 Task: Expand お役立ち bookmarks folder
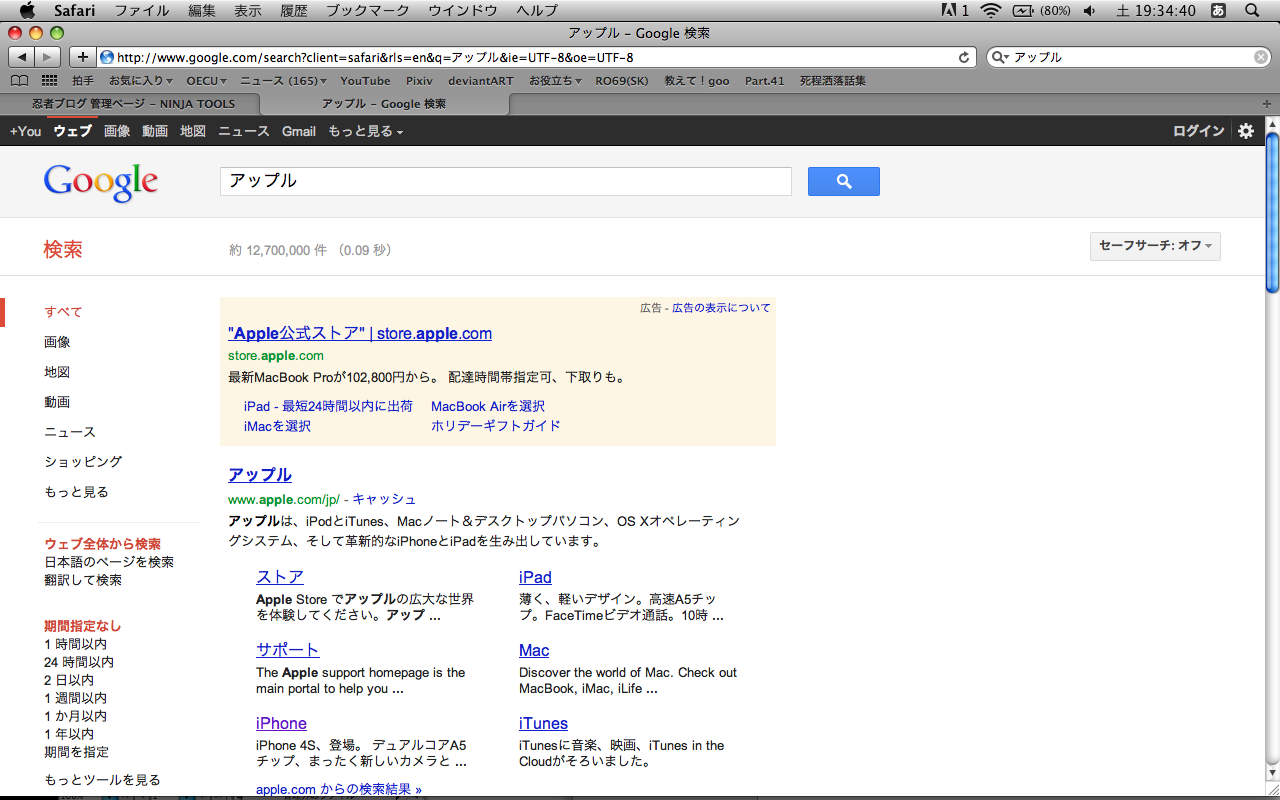[x=555, y=81]
